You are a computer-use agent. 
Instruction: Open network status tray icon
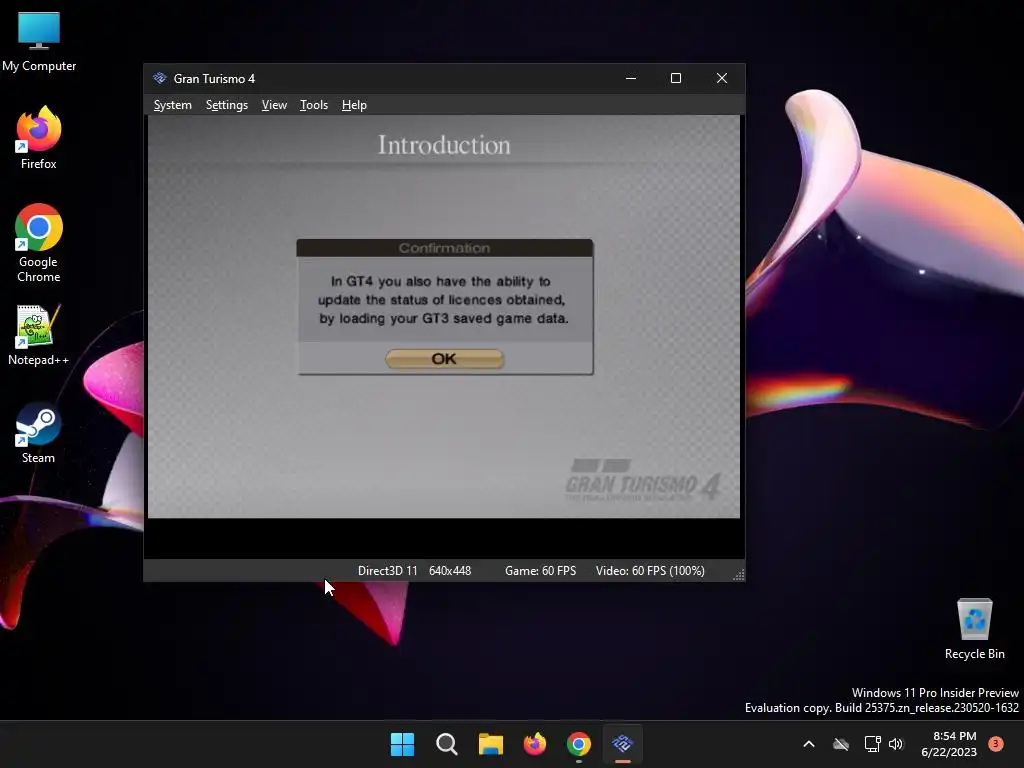point(872,744)
